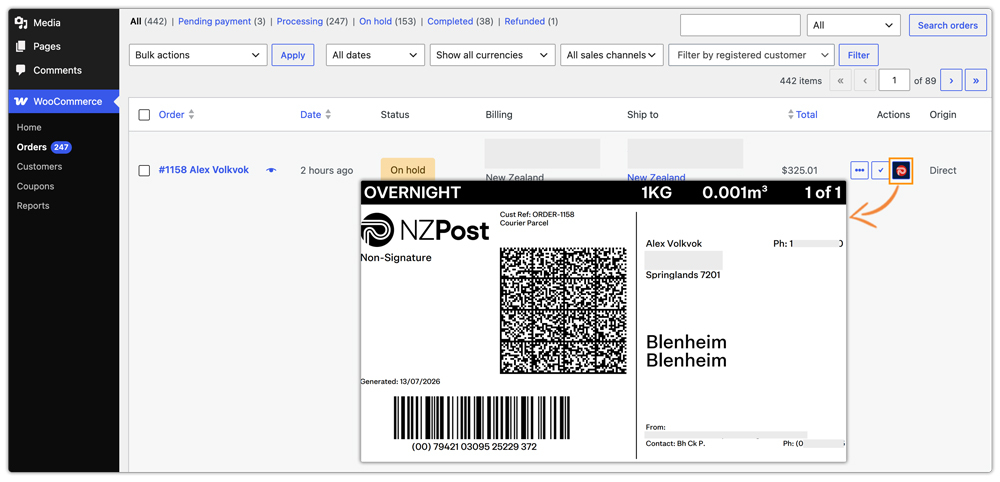Expand the All sales channels dropdown
The width and height of the screenshot is (1000, 482).
click(x=612, y=55)
